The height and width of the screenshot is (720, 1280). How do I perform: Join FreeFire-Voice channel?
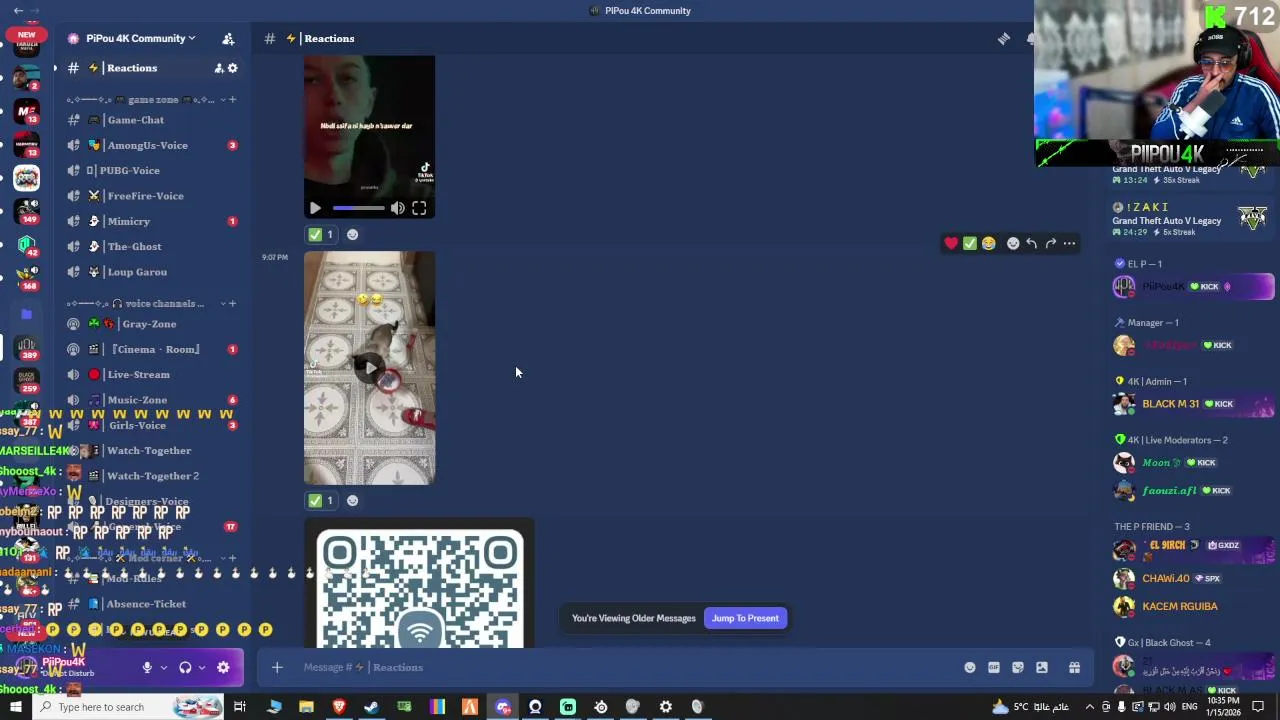point(152,196)
